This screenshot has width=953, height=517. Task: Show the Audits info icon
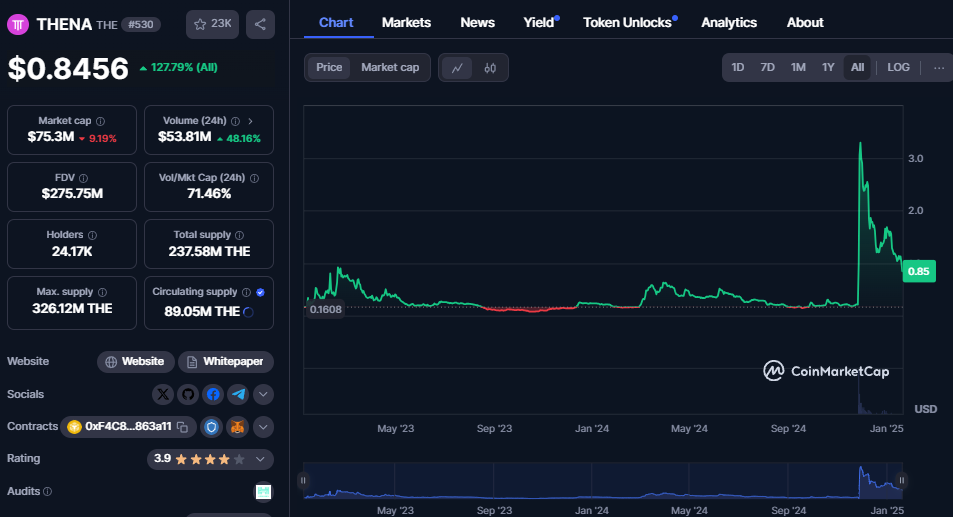point(47,491)
